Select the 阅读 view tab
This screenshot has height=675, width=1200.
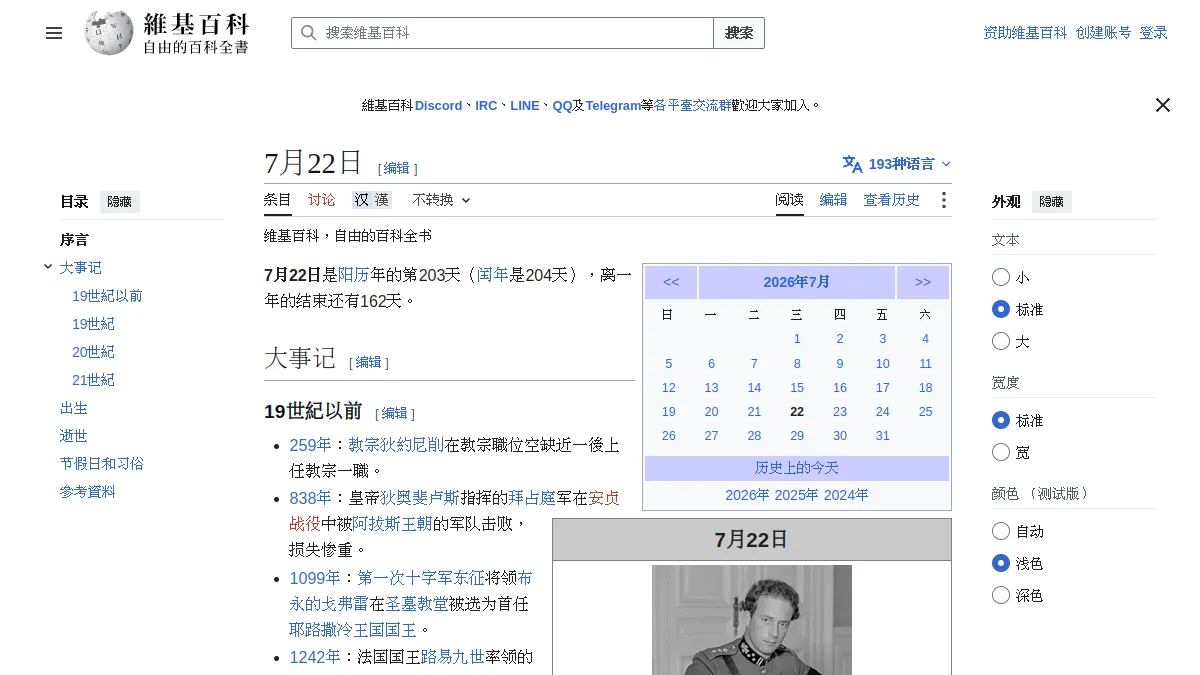(x=790, y=200)
